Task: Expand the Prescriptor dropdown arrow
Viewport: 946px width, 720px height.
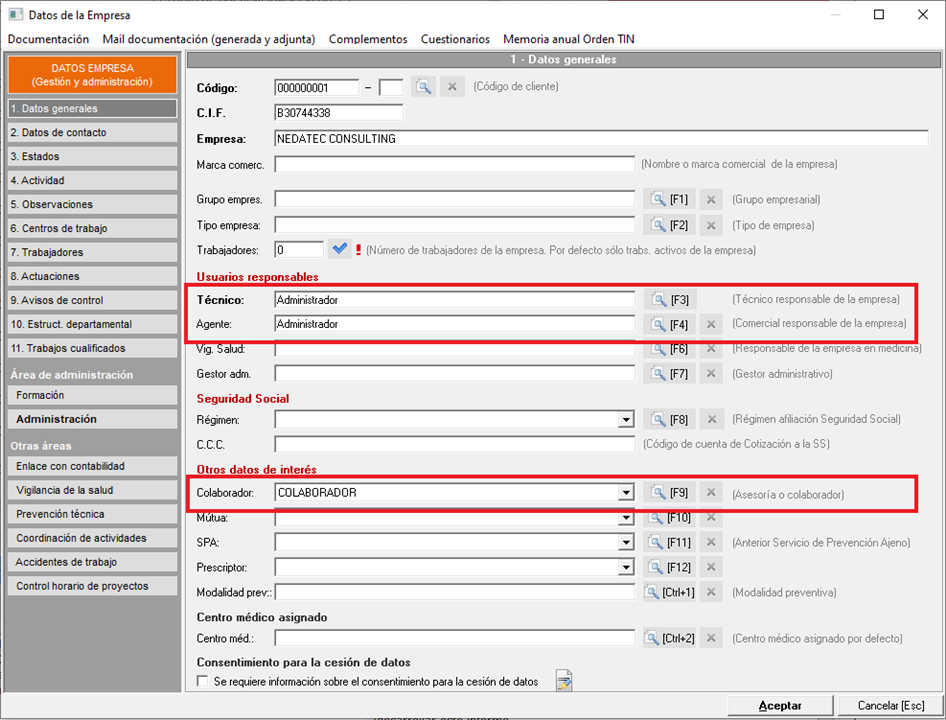Action: click(x=626, y=567)
